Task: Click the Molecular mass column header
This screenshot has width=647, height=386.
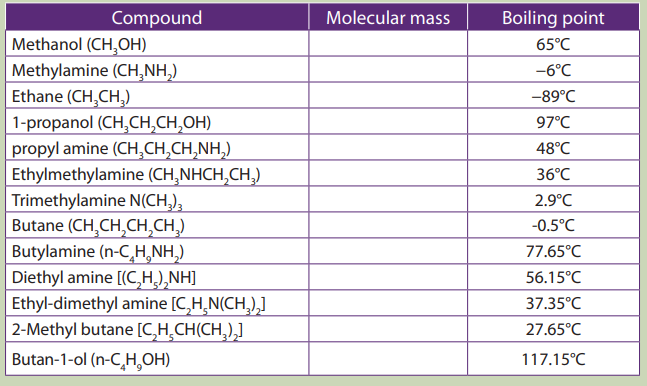Action: pyautogui.click(x=388, y=17)
